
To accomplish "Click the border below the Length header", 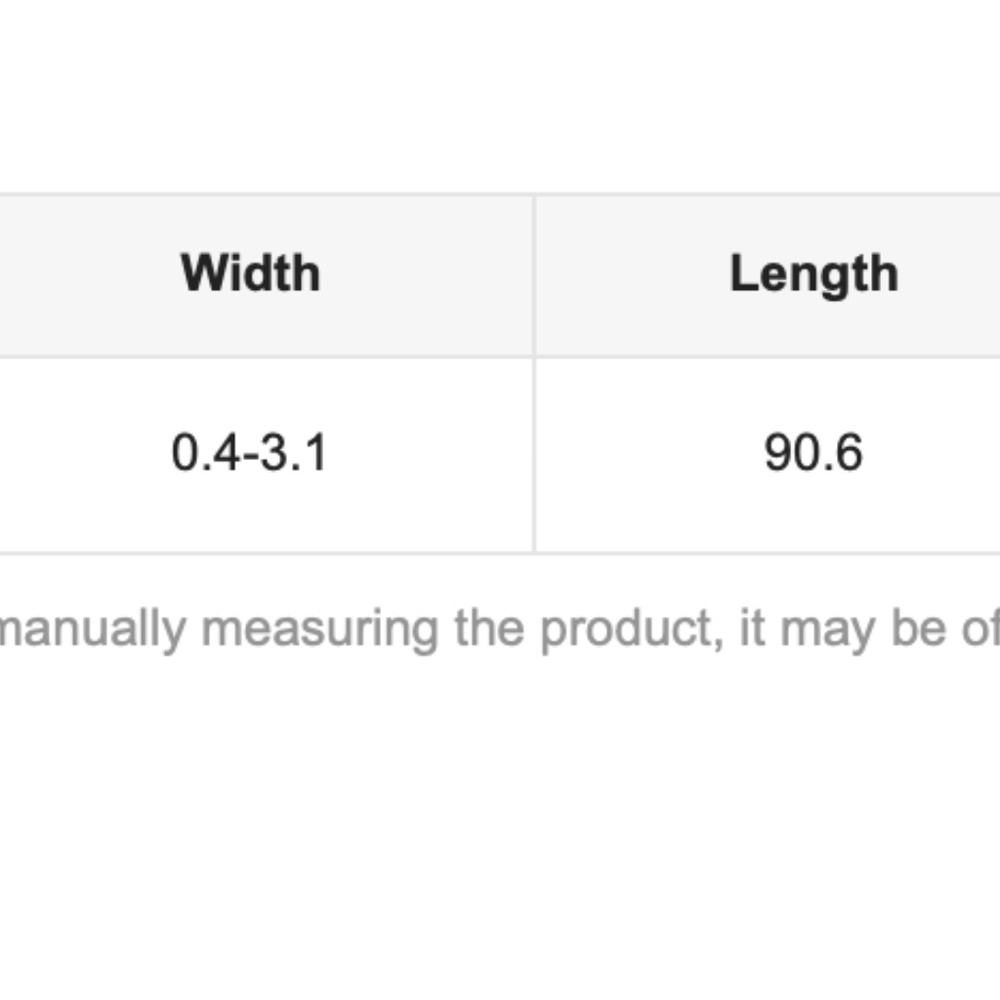I will point(768,357).
